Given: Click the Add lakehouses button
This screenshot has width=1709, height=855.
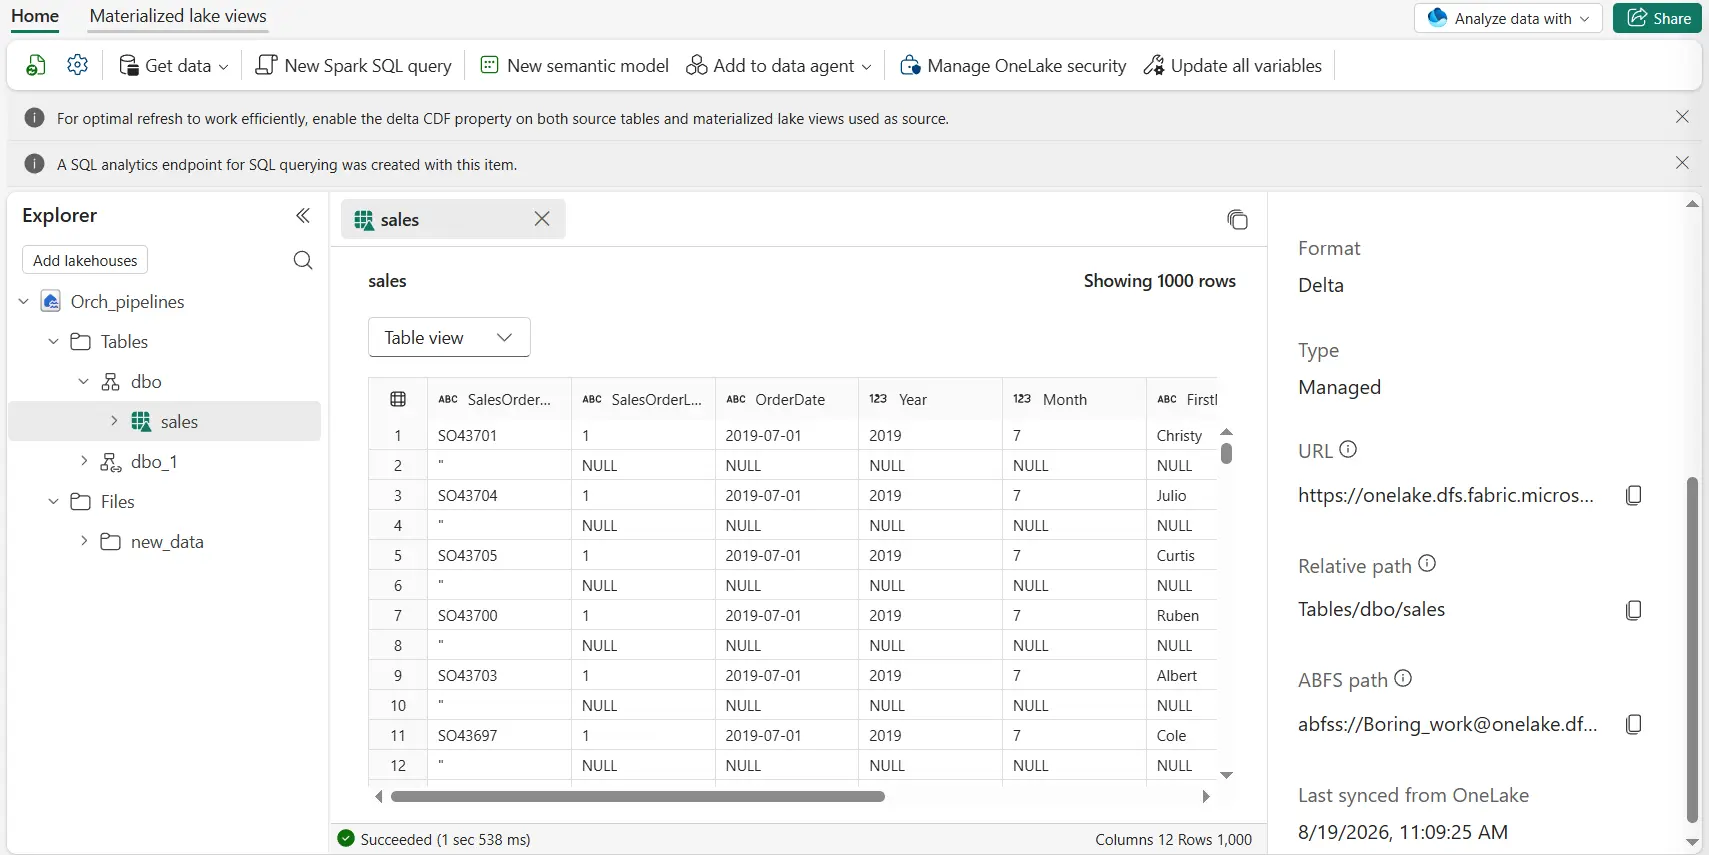Looking at the screenshot, I should click(x=85, y=260).
